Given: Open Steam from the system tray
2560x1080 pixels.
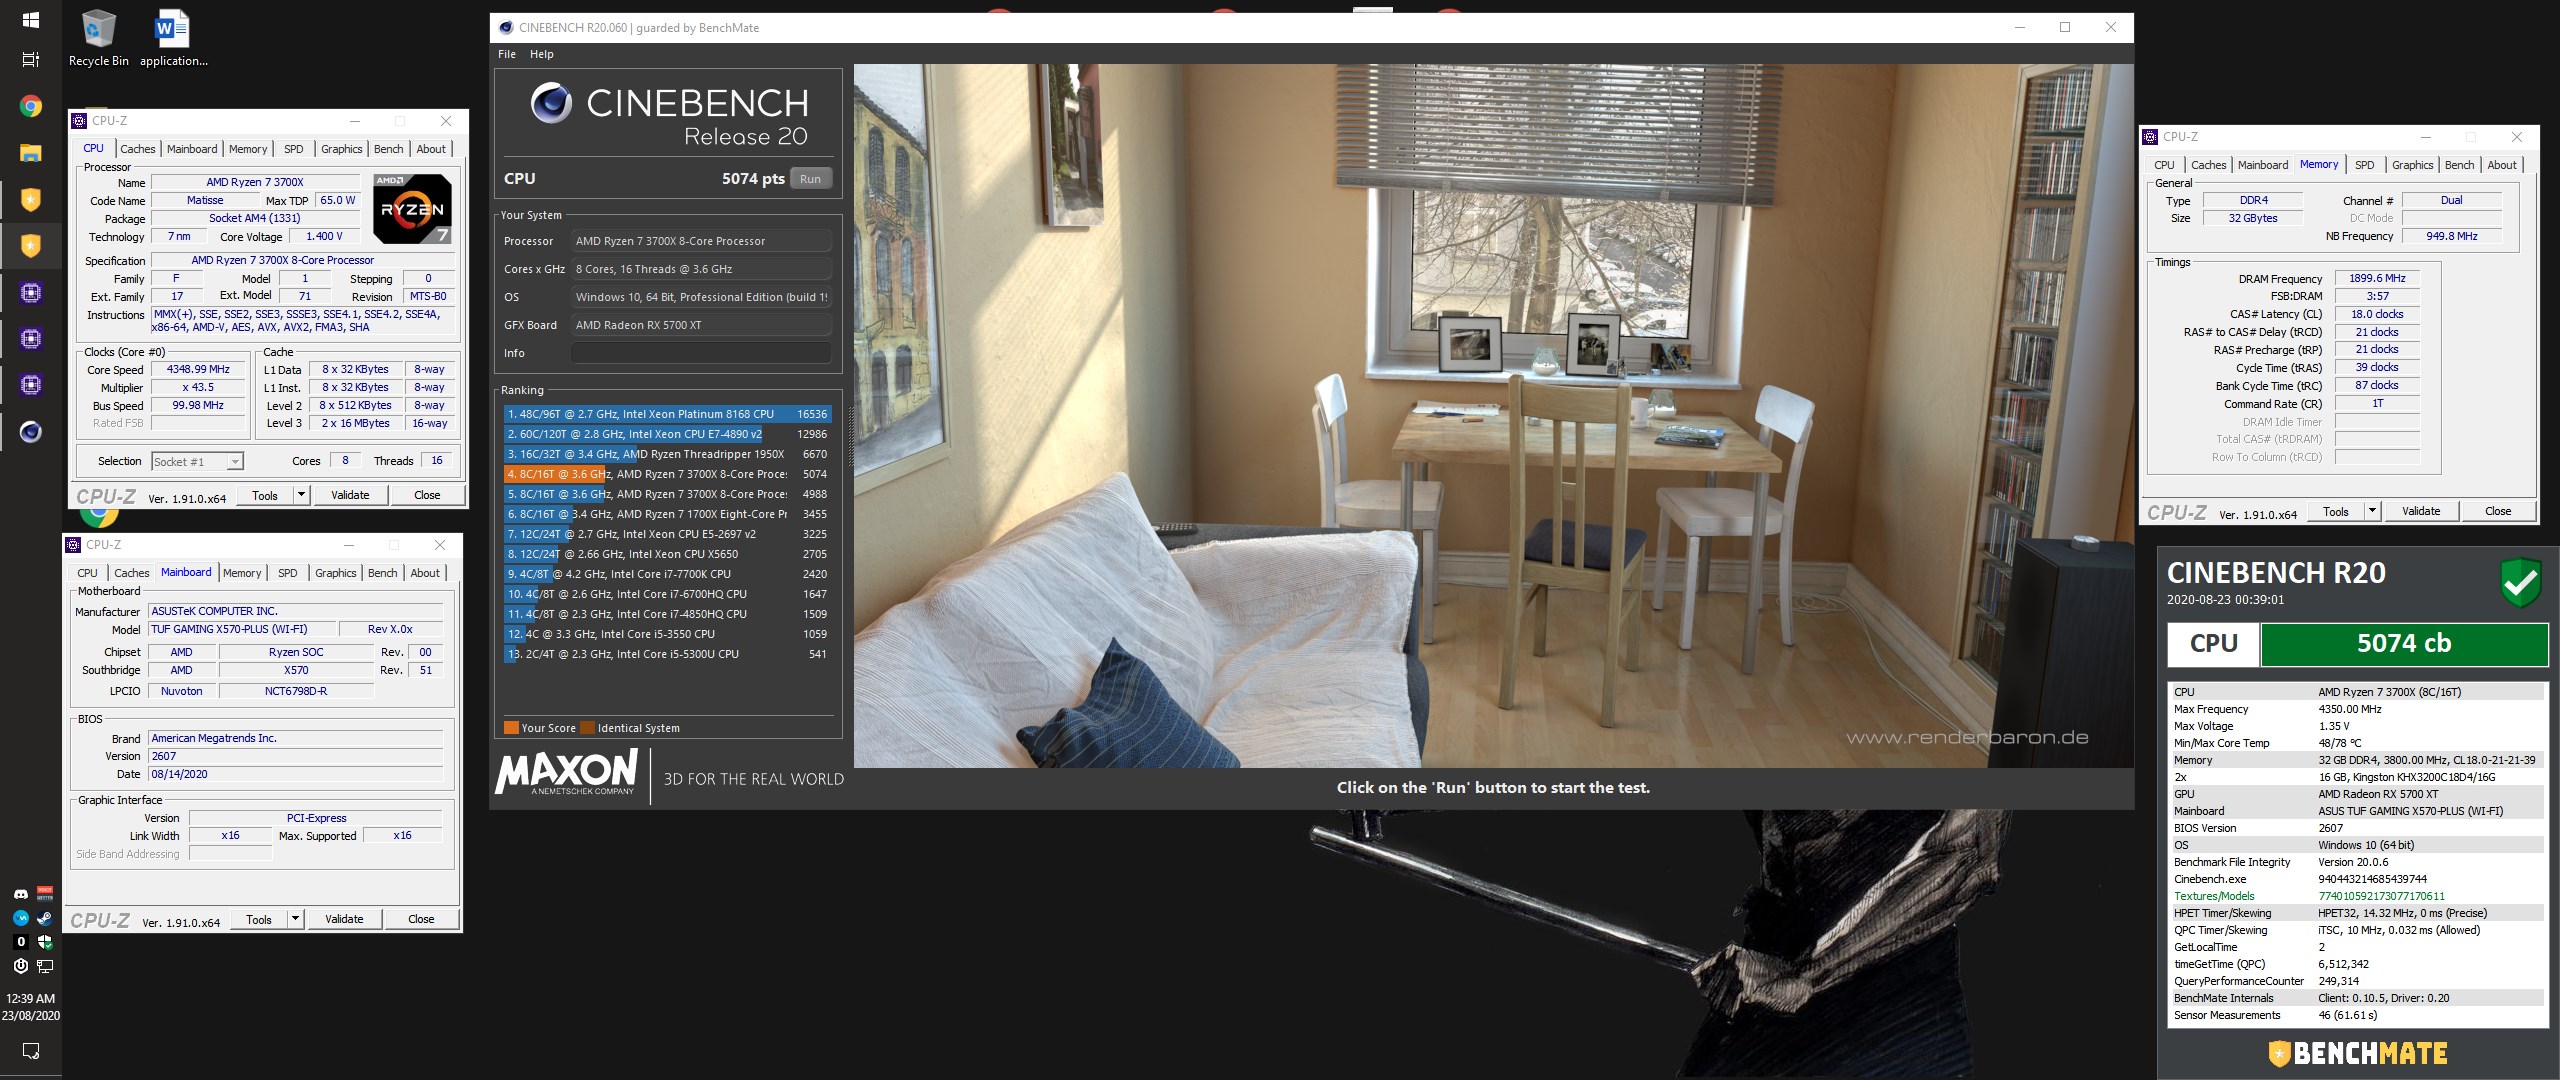Looking at the screenshot, I should click(x=45, y=917).
